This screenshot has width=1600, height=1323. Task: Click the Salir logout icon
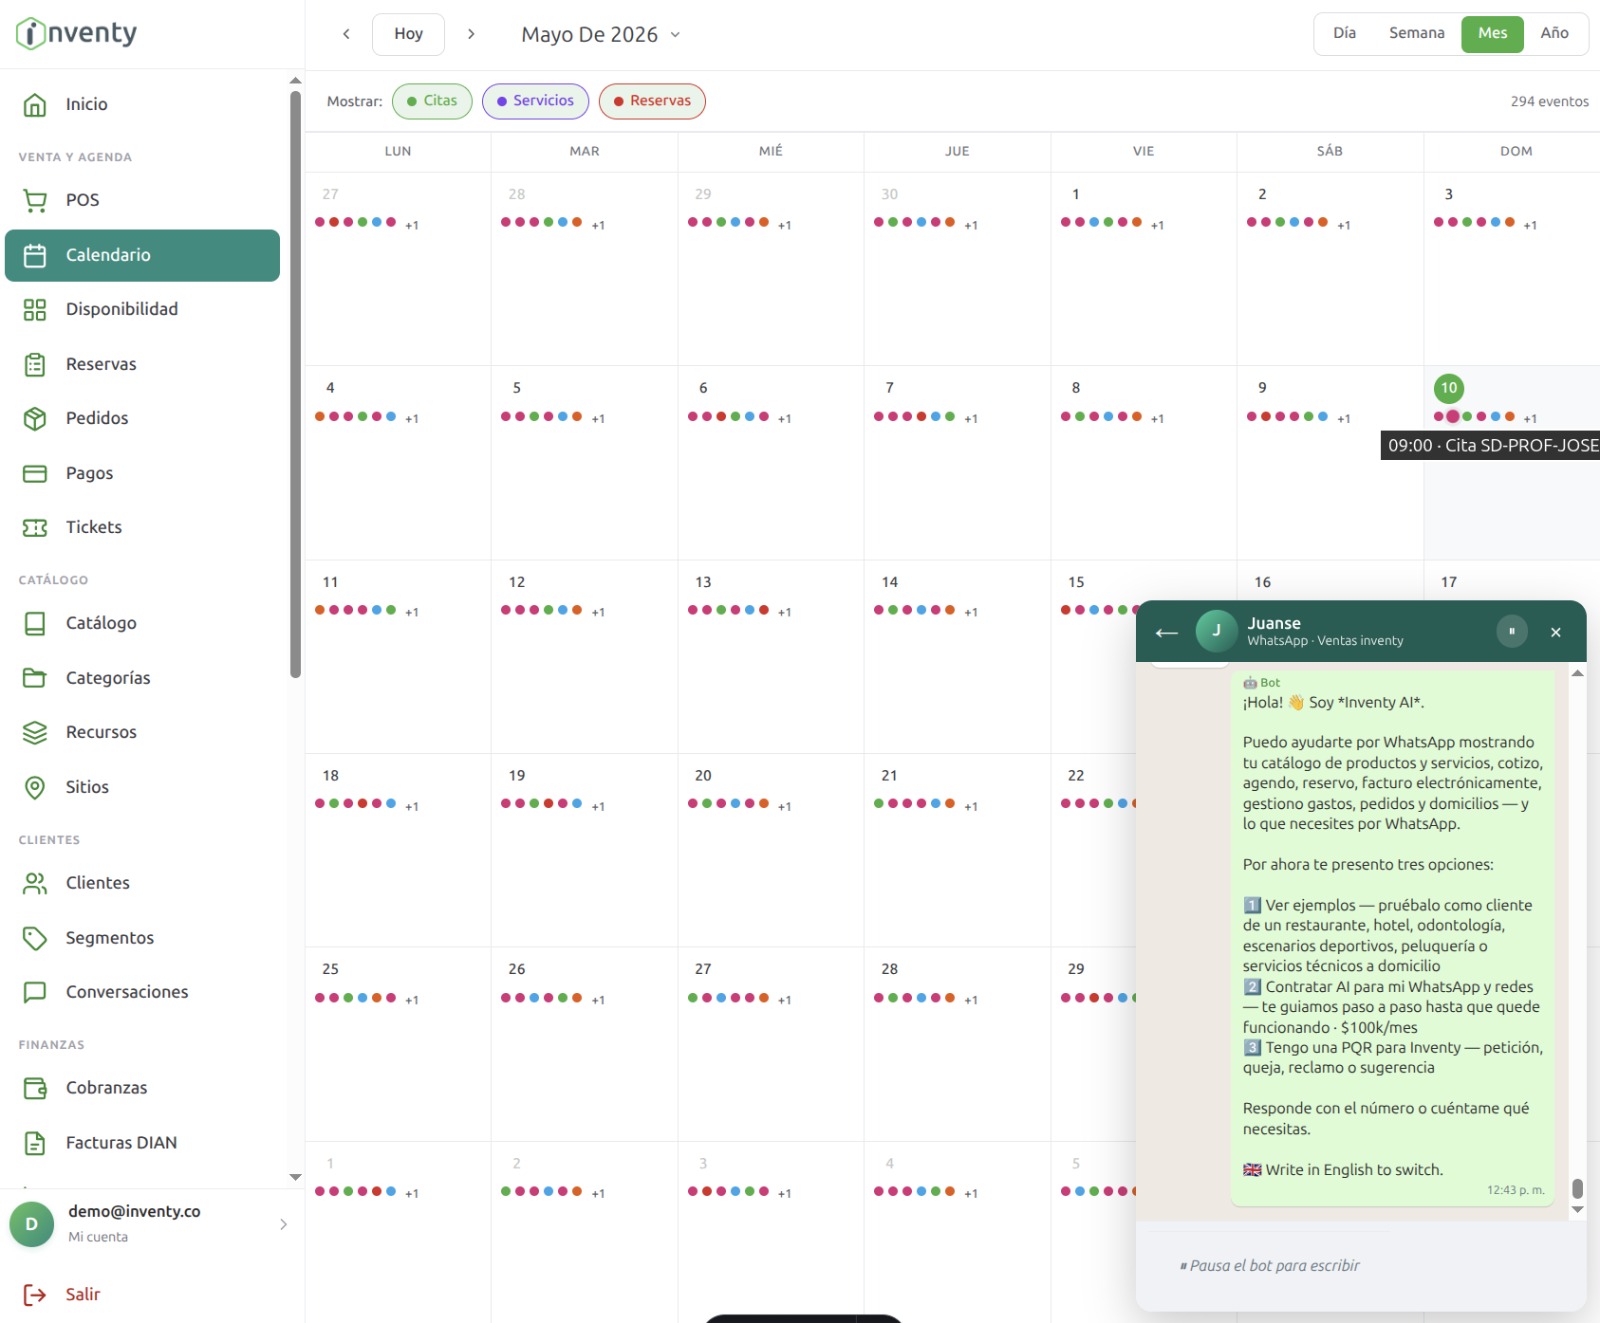click(x=35, y=1295)
